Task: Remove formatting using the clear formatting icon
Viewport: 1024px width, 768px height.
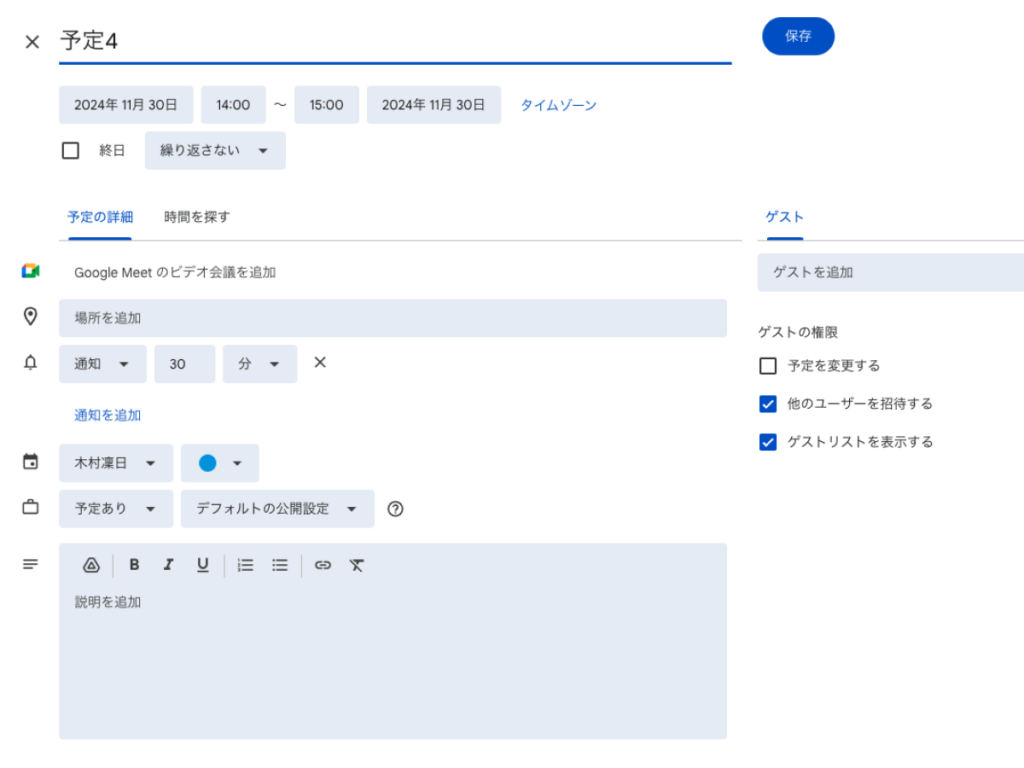Action: pos(356,565)
